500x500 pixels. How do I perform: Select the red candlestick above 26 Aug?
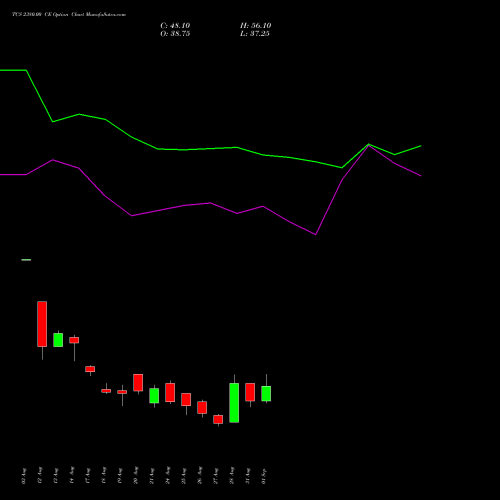click(202, 407)
